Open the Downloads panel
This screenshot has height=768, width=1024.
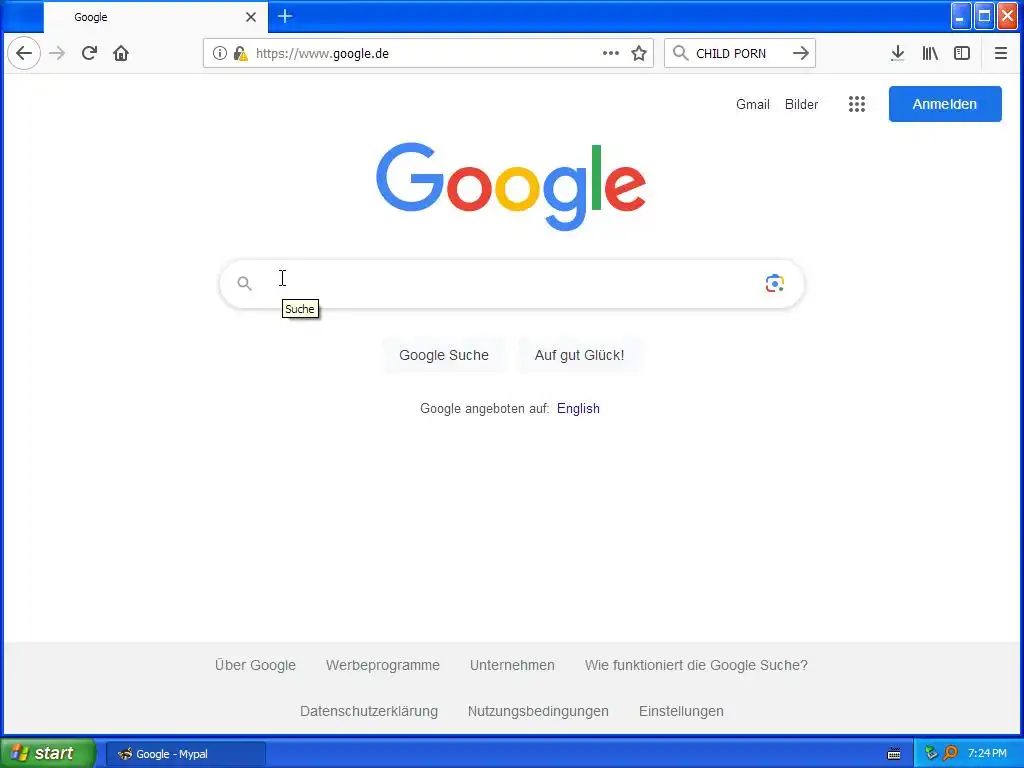point(897,53)
